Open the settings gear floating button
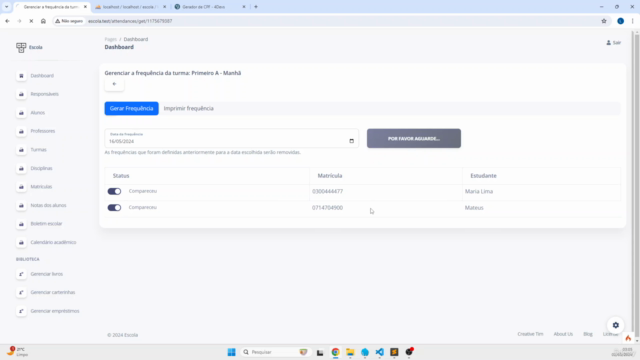The height and width of the screenshot is (360, 640). pos(616,325)
